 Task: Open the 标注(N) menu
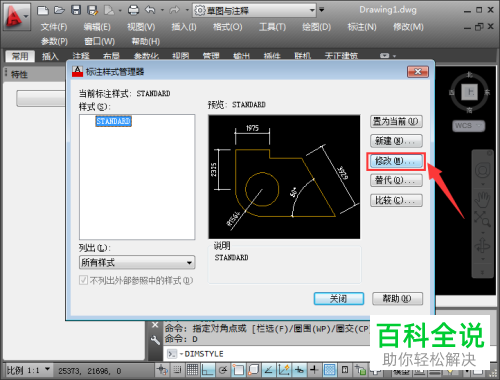[x=362, y=27]
